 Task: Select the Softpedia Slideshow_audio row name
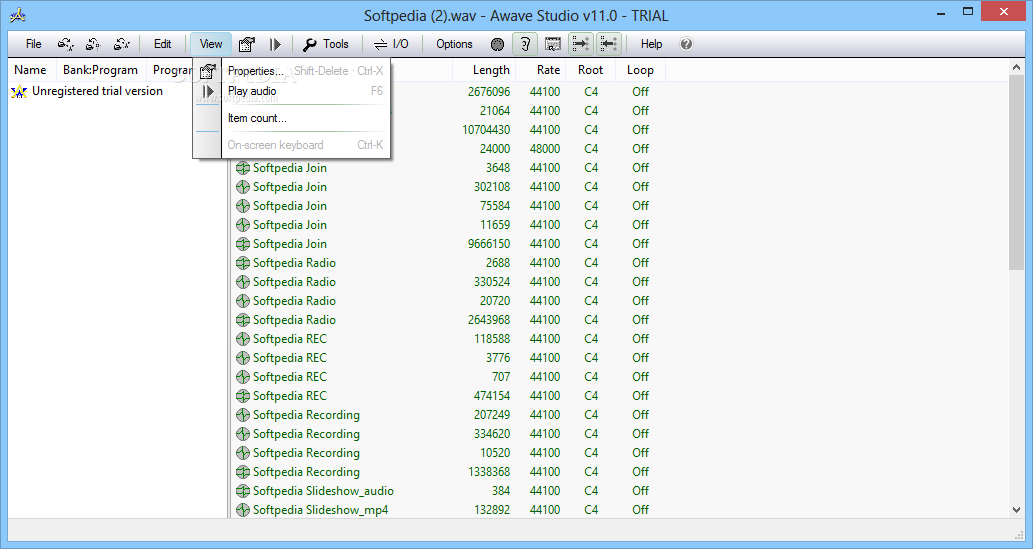[323, 491]
